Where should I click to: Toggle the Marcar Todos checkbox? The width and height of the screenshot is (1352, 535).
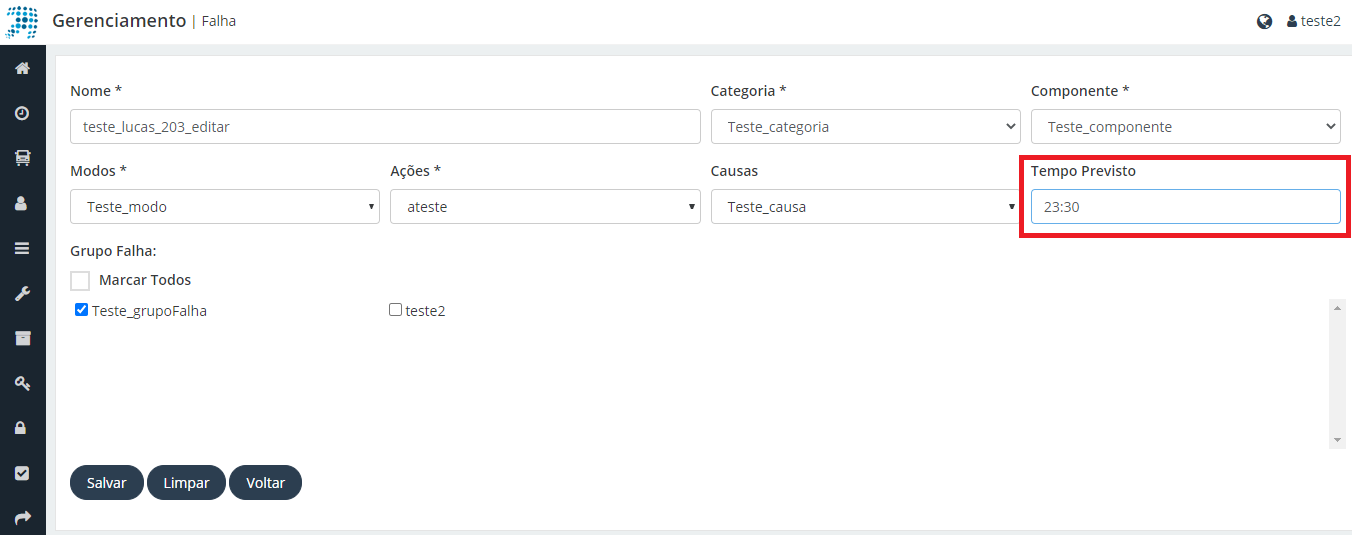[80, 281]
